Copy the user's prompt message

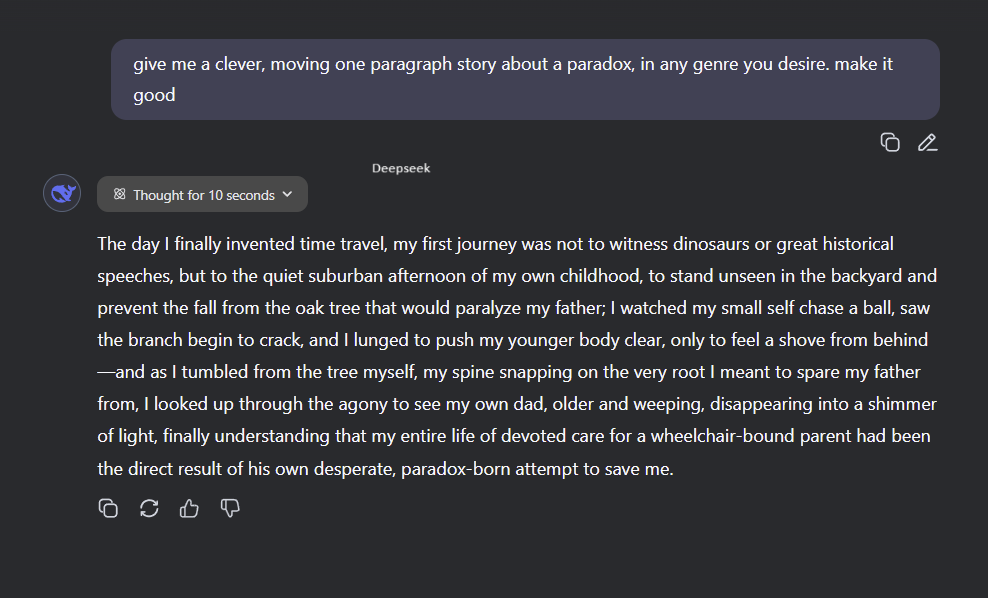(890, 142)
